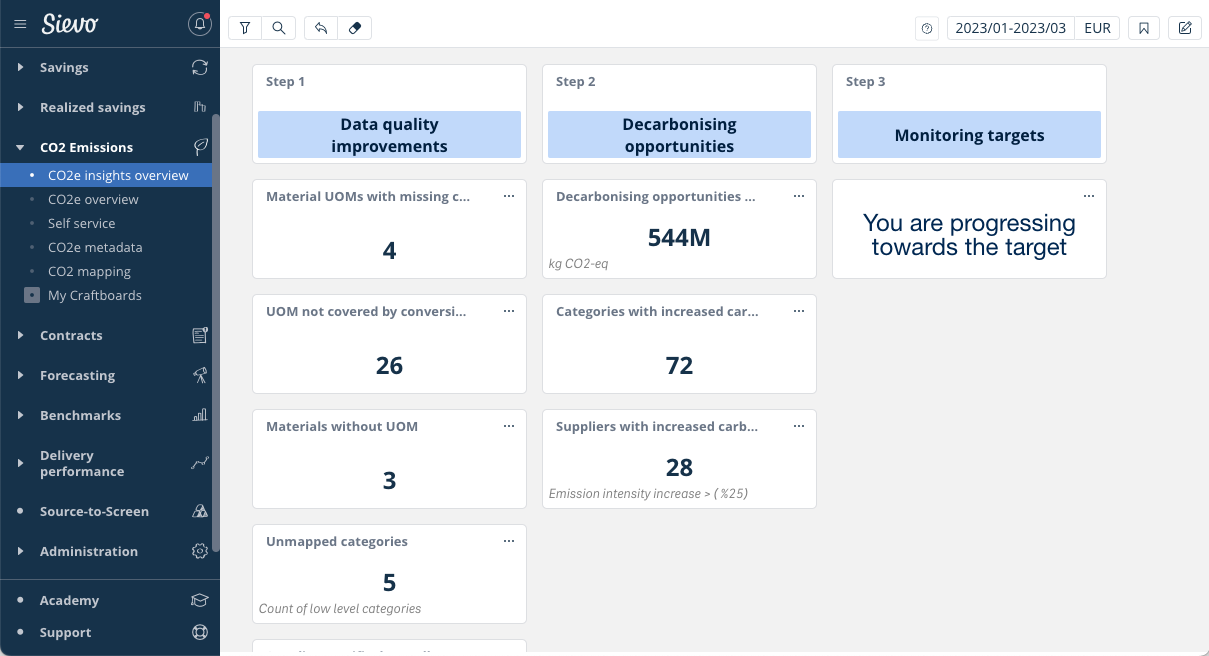Click the edit dashboard pencil icon
This screenshot has height=656, width=1209.
tap(1185, 28)
